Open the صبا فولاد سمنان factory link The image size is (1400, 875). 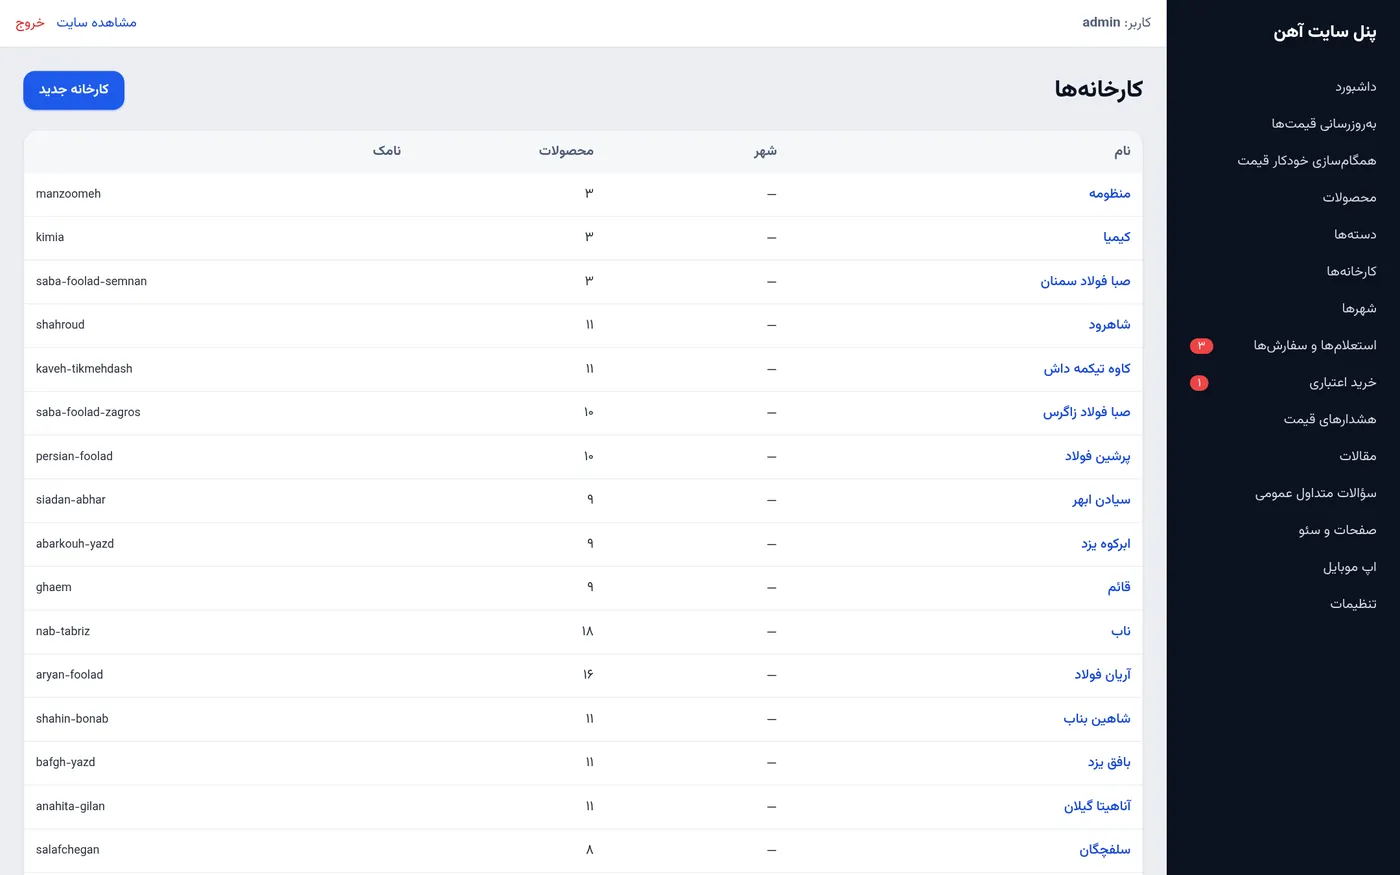pos(1085,282)
